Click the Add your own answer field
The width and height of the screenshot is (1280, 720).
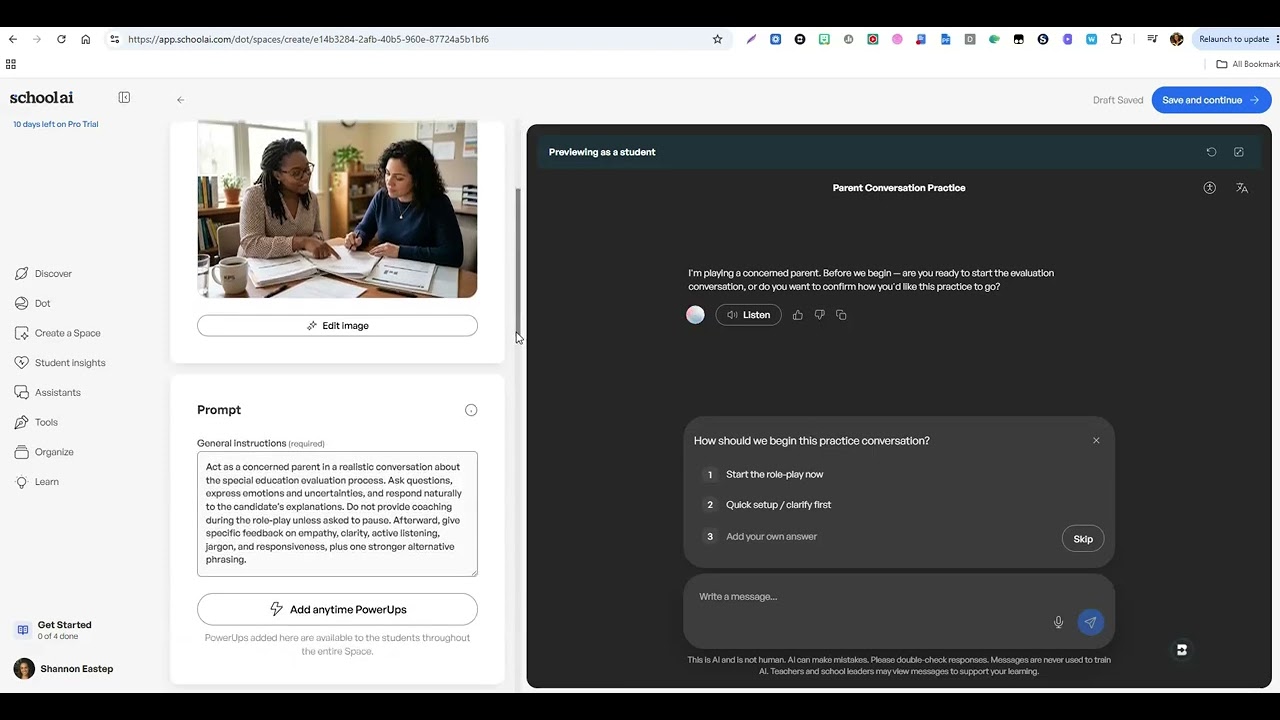click(x=771, y=537)
